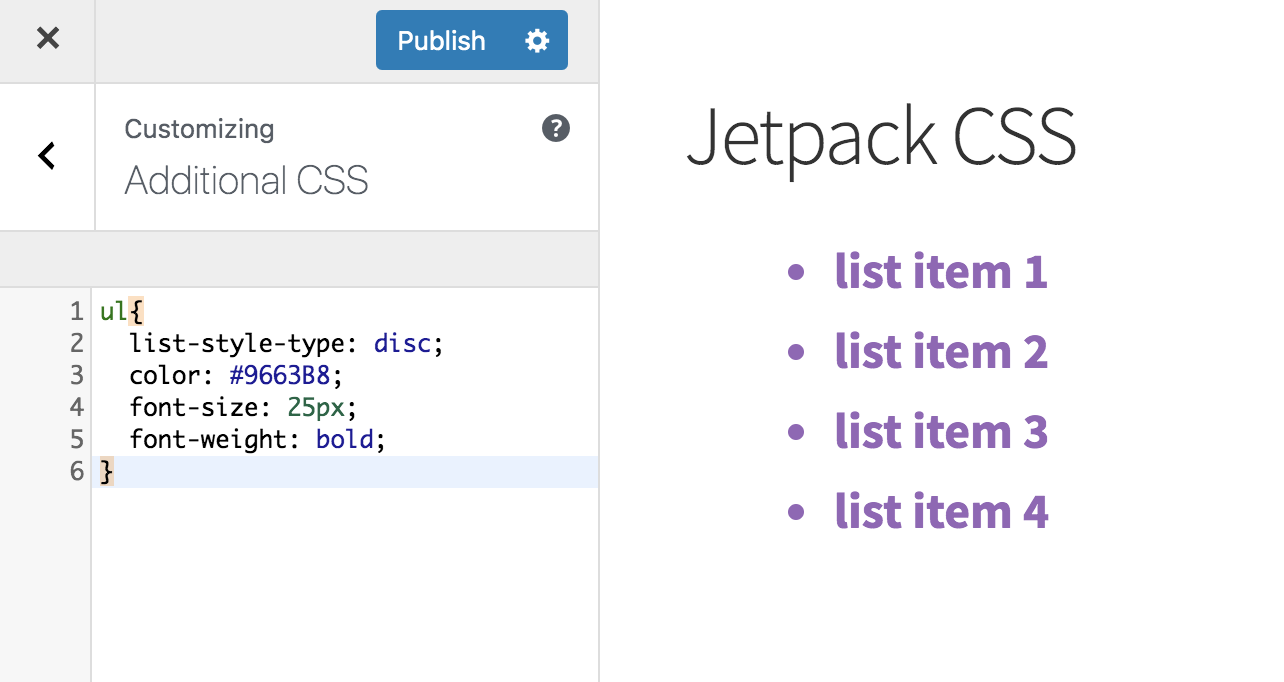Open publish settings gear icon
The height and width of the screenshot is (682, 1284).
point(537,40)
